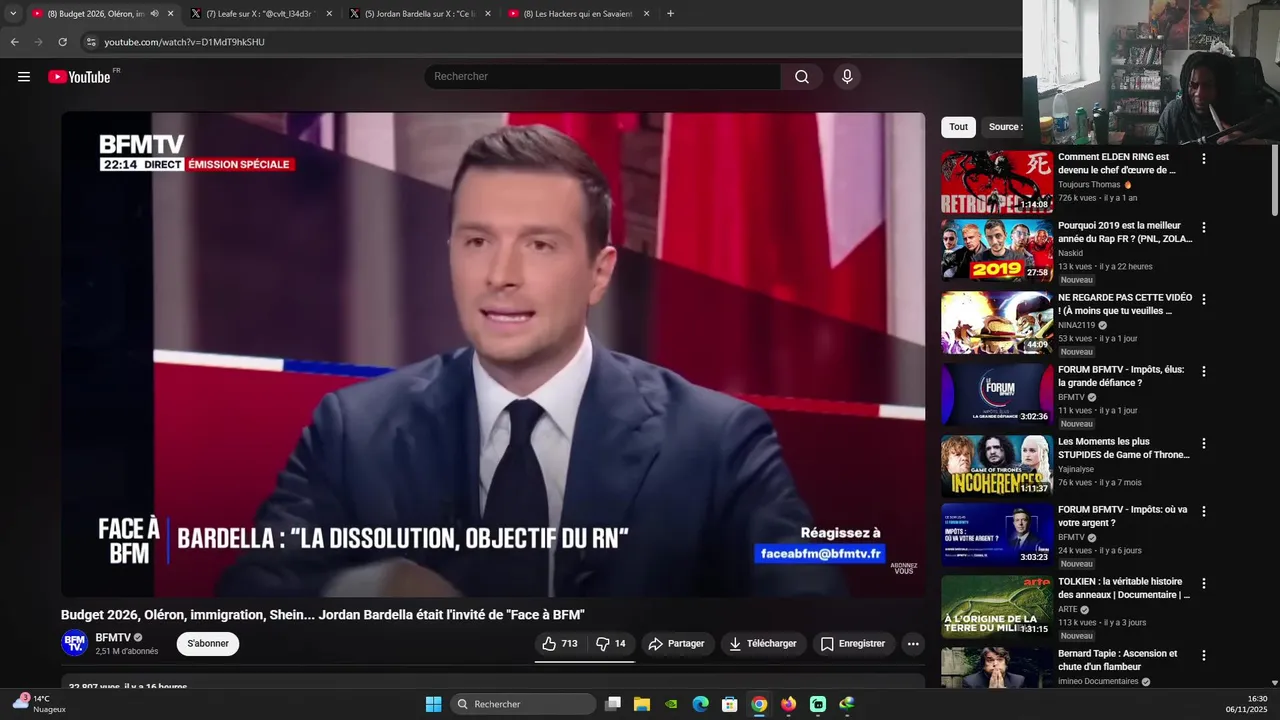Open NVIDIA app from the taskbar
1280x720 pixels.
(x=672, y=704)
